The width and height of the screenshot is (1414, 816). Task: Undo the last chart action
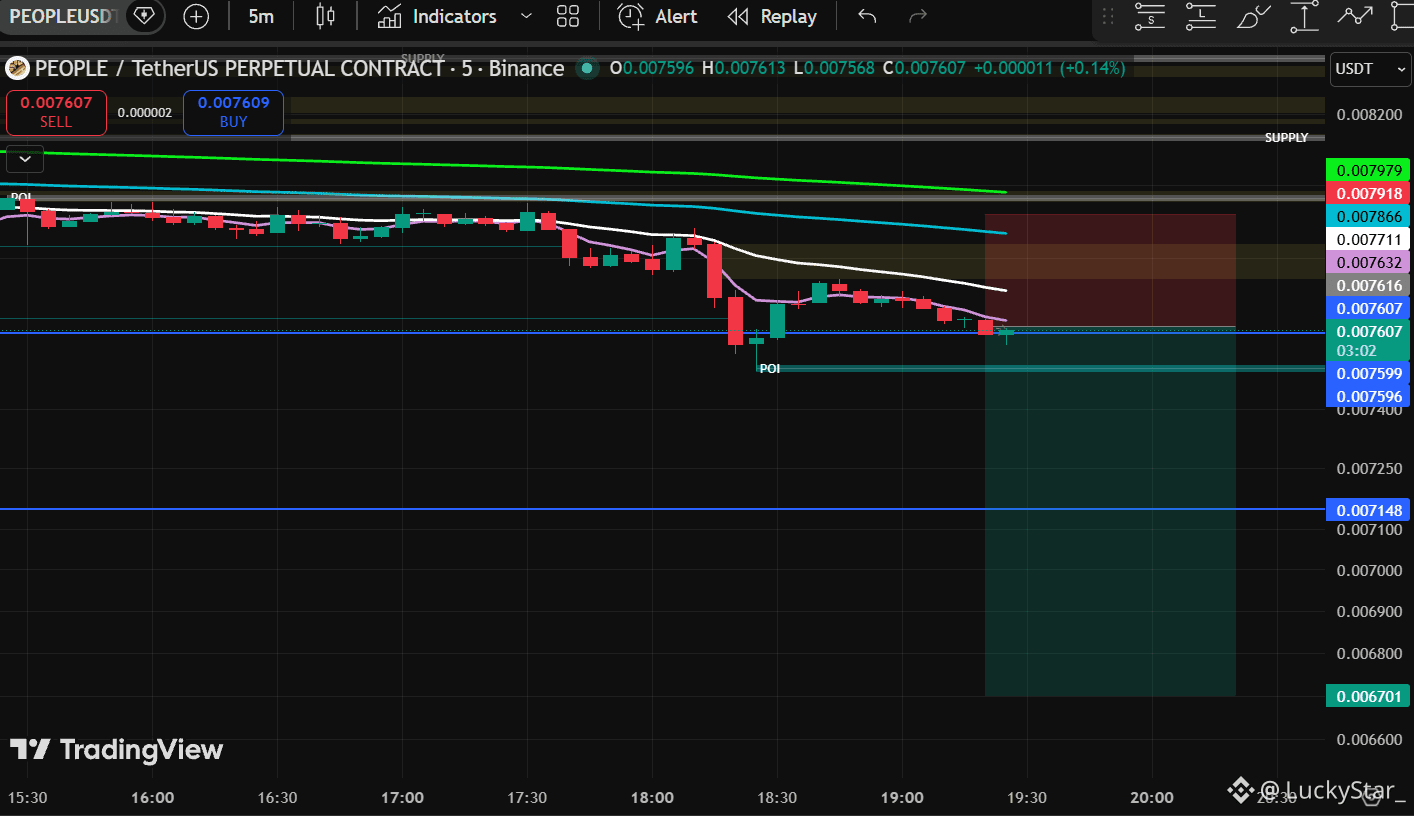(867, 16)
